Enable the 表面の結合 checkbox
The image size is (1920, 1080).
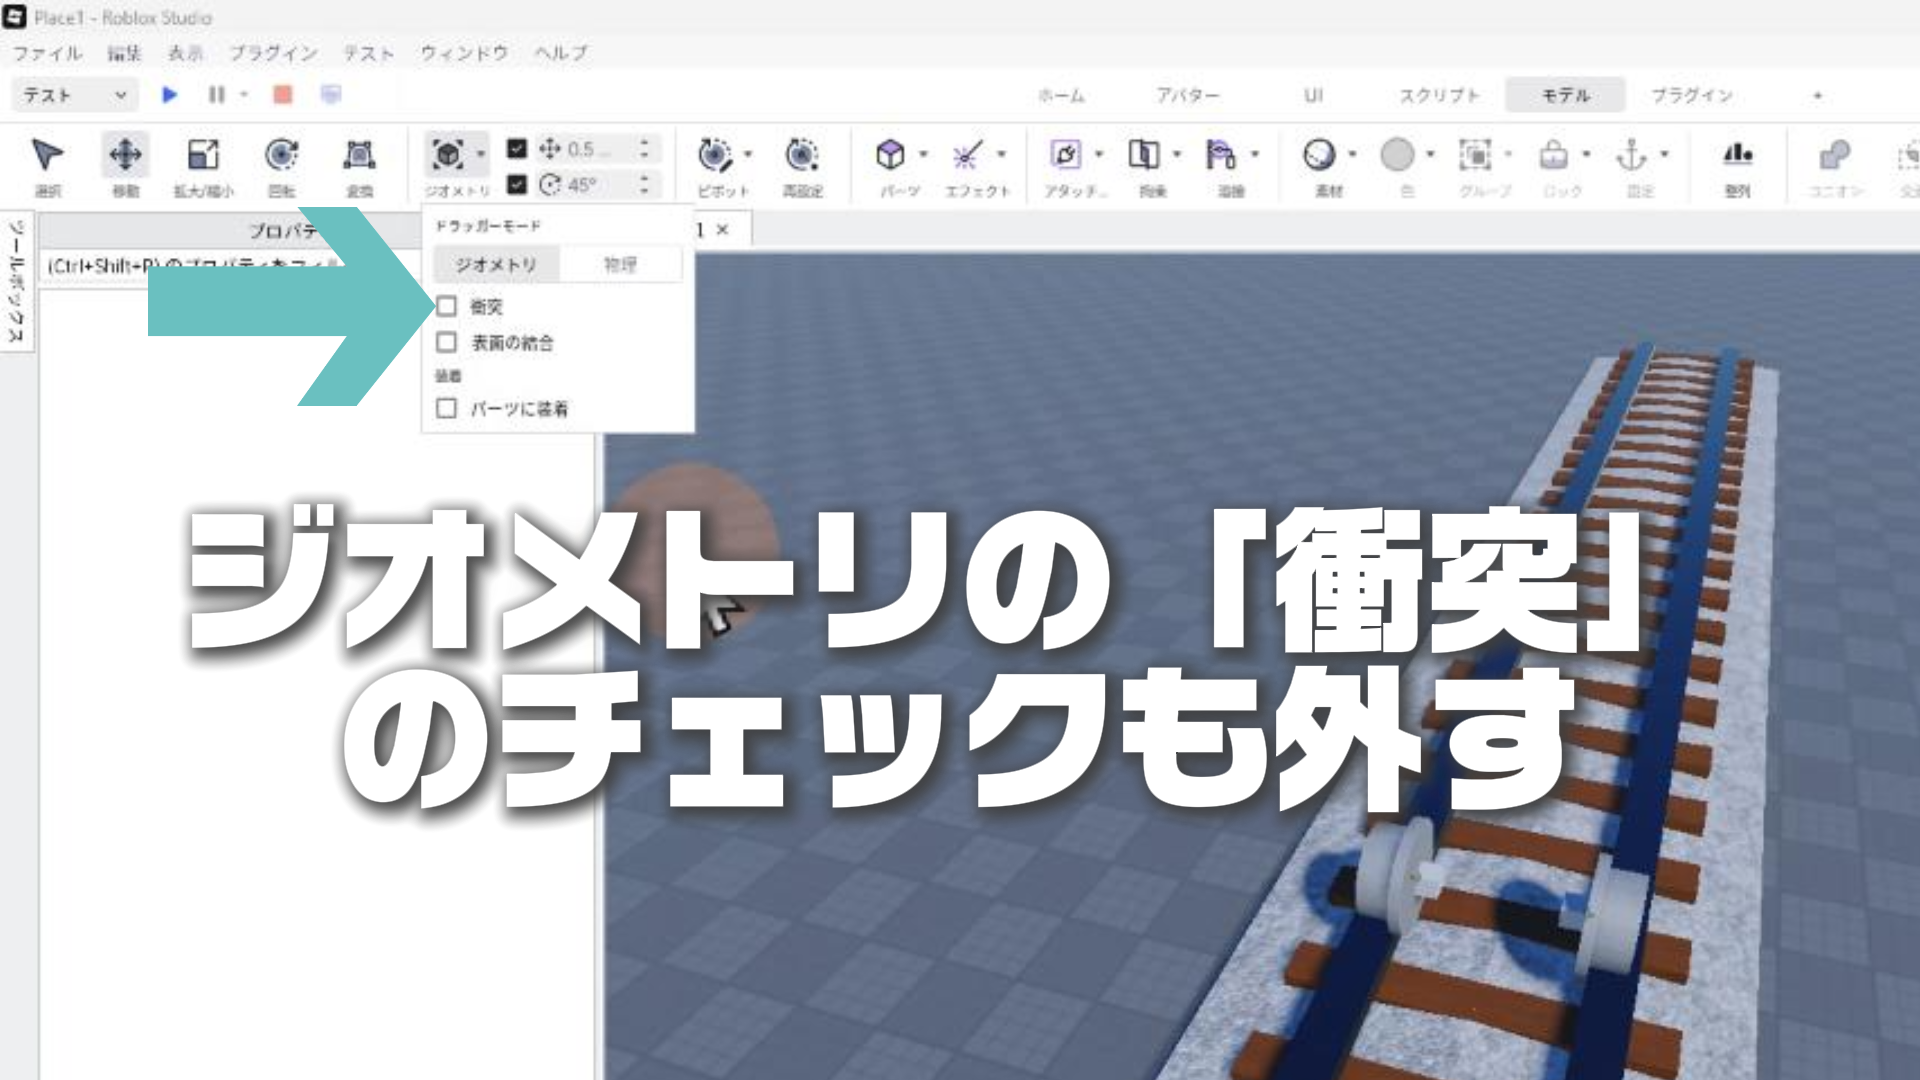pos(447,342)
